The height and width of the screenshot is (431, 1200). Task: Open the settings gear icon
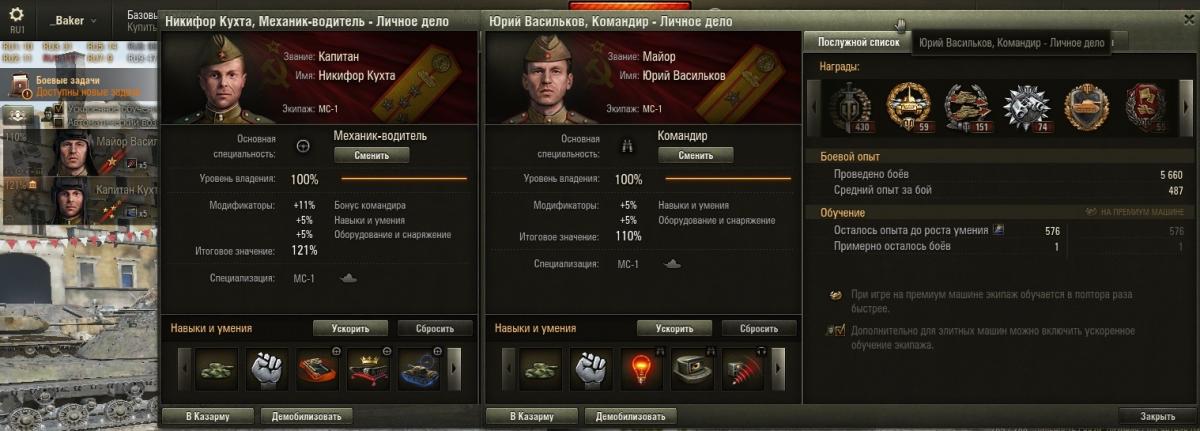tap(17, 18)
